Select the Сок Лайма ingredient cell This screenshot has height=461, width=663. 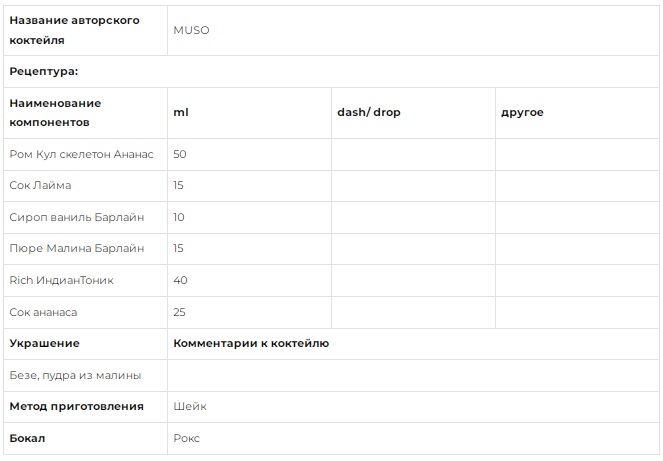click(85, 186)
